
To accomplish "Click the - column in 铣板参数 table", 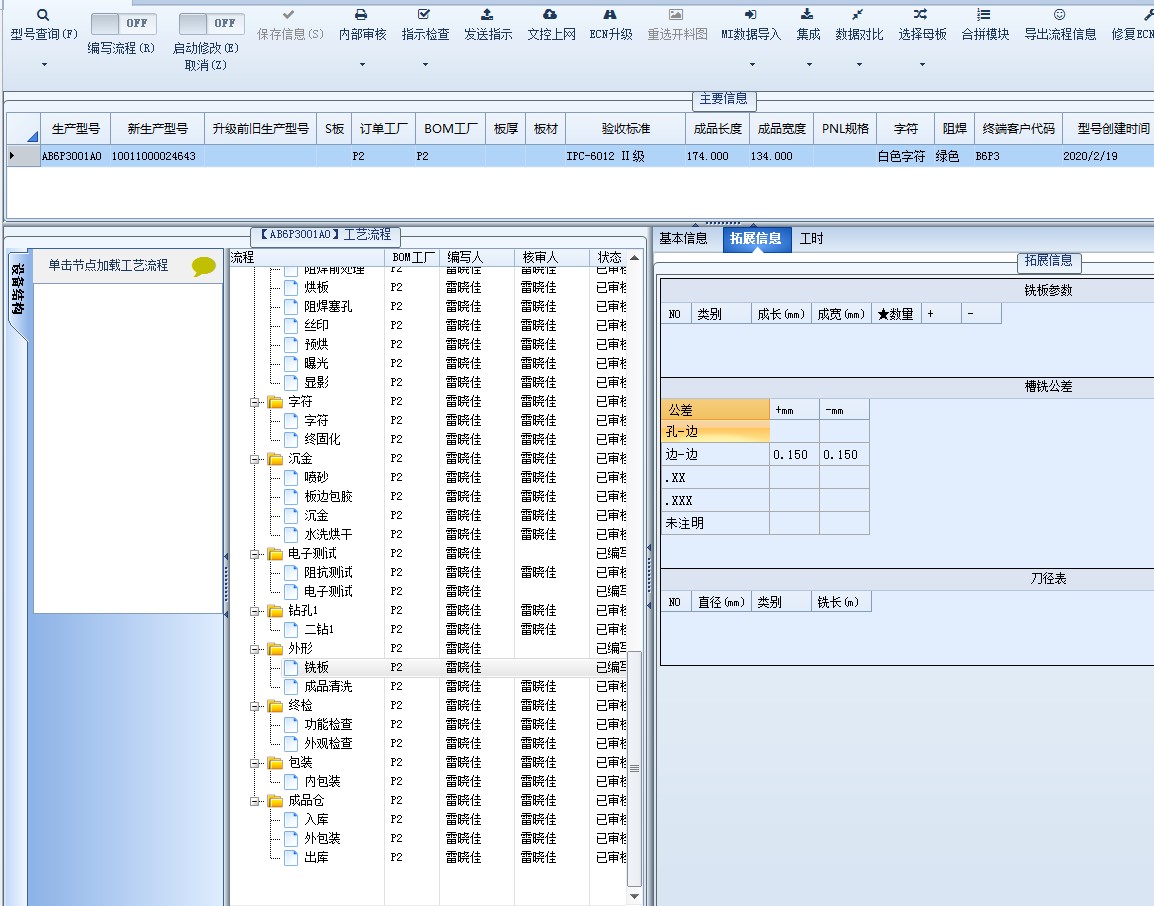I will point(981,314).
